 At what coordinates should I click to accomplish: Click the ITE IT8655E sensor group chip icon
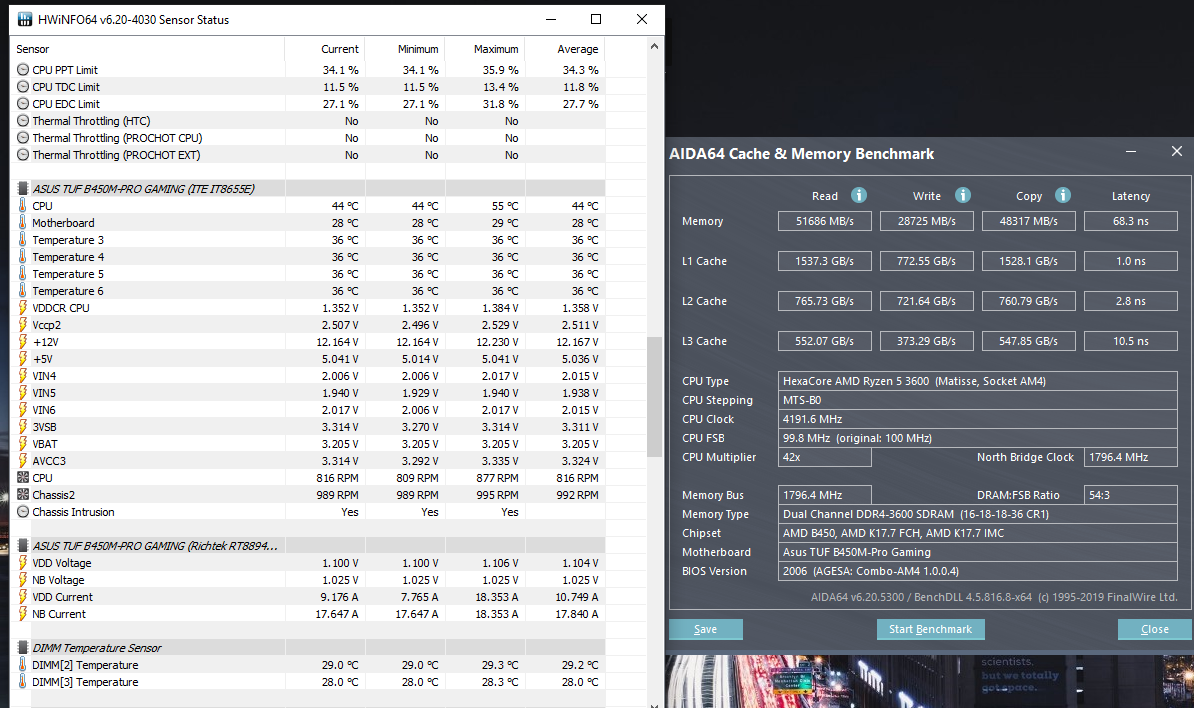click(x=23, y=188)
